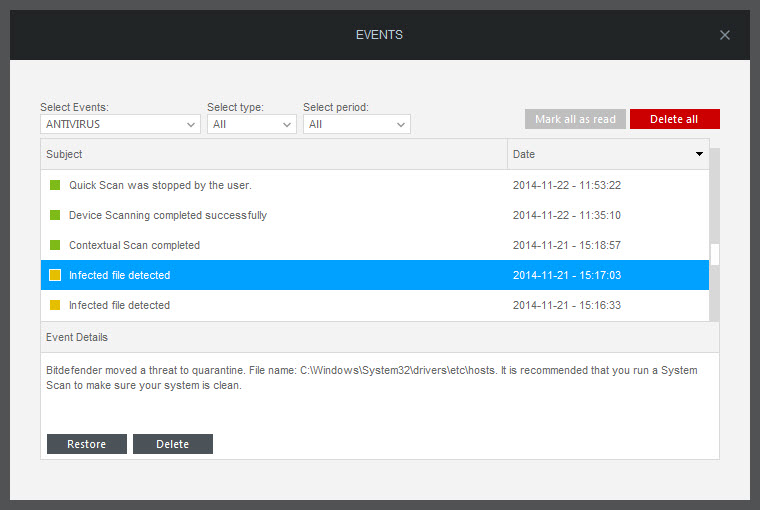Click the Event Details section header
760x510 pixels.
(380, 337)
